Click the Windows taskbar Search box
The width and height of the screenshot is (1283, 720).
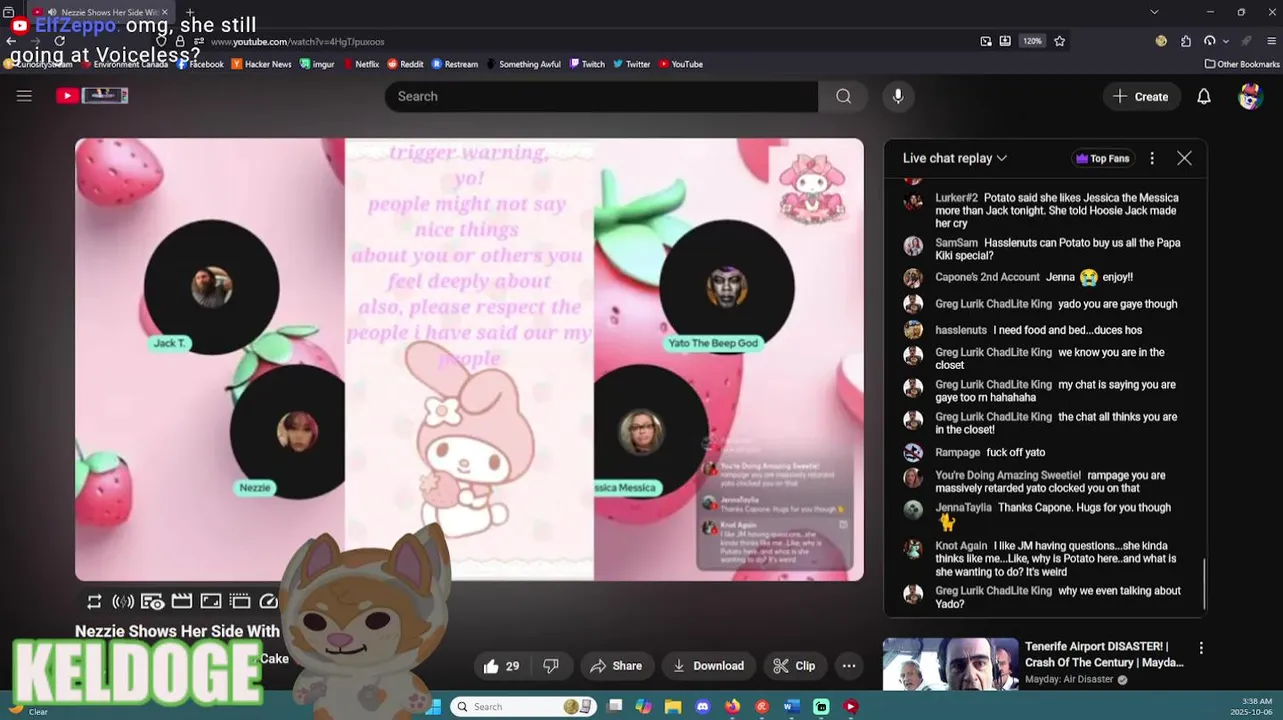pyautogui.click(x=523, y=706)
